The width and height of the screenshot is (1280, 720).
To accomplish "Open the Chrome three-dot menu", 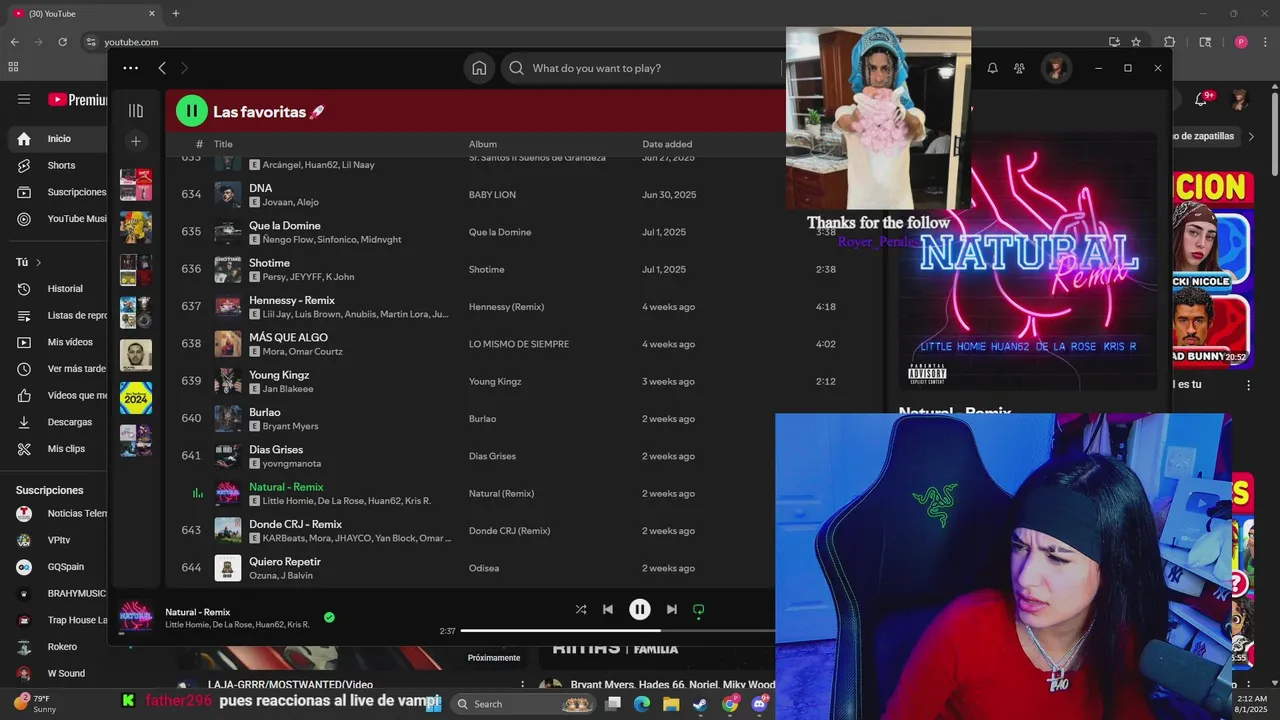I will click(x=1265, y=42).
